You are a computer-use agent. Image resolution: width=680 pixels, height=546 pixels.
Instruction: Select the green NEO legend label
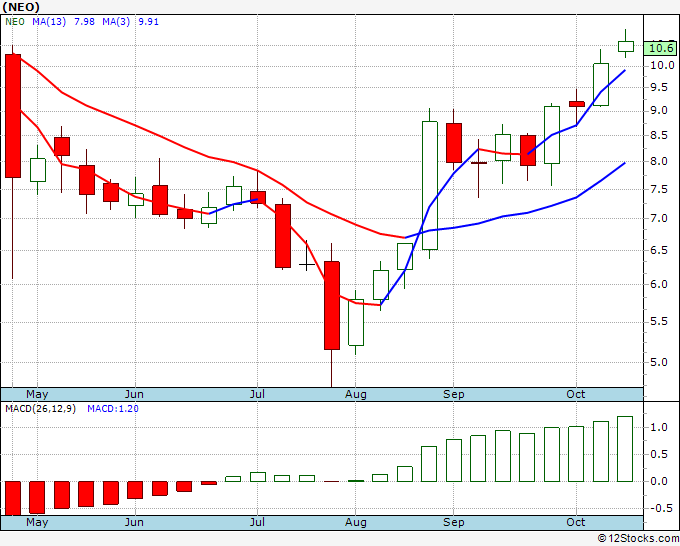[15, 22]
